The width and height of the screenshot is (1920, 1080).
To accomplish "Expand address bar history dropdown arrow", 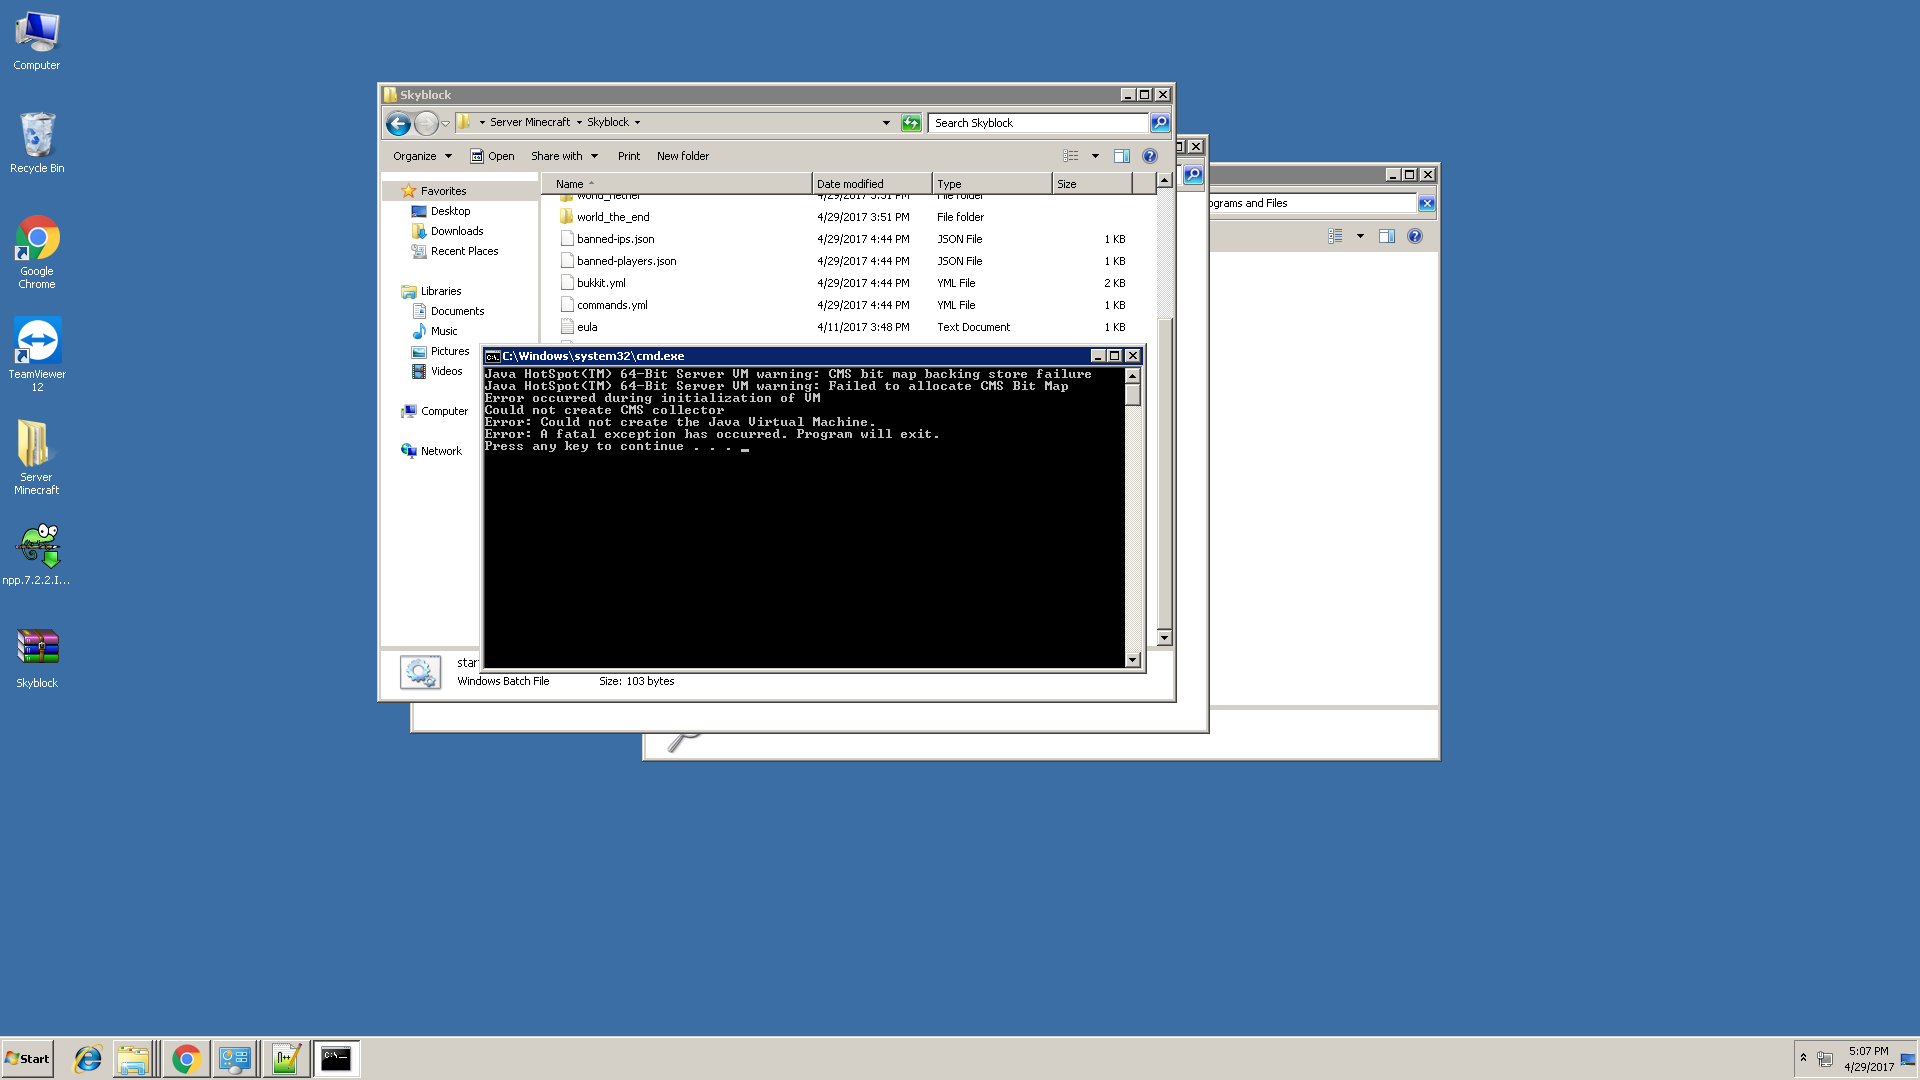I will 886,123.
